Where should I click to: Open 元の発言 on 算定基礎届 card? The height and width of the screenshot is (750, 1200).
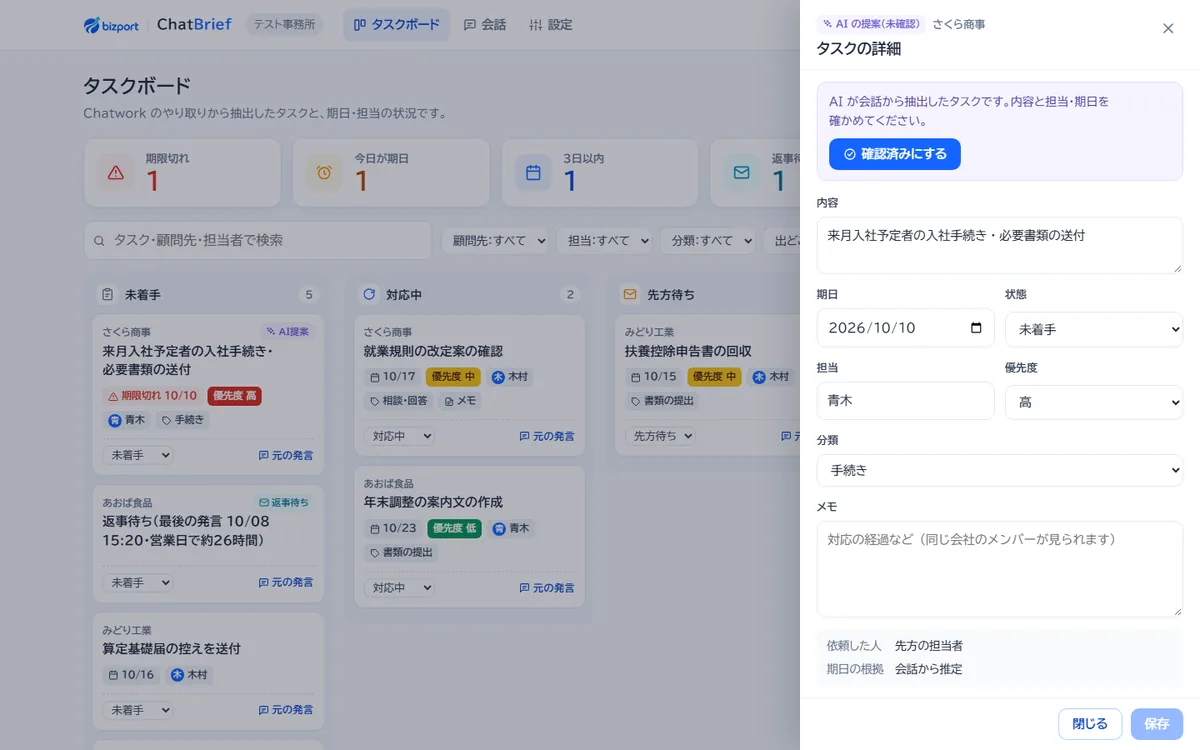tap(285, 709)
